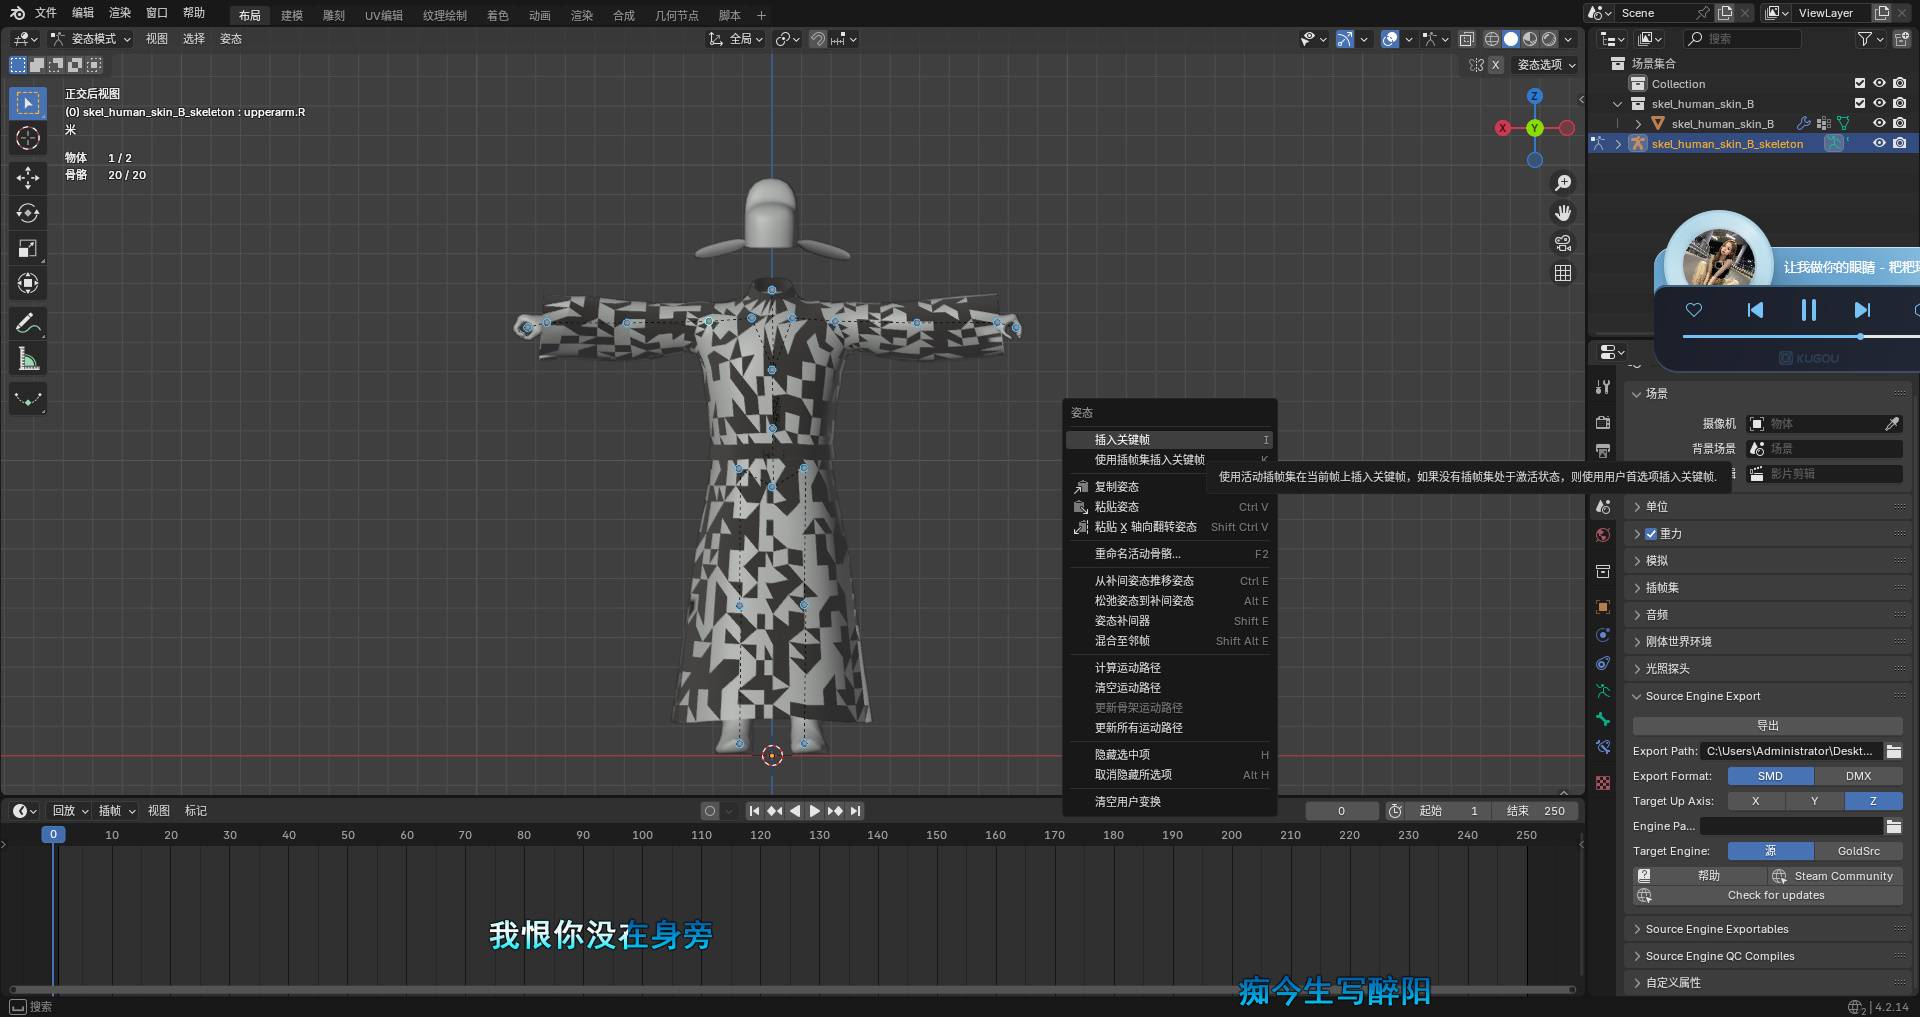Open the Bone Constraints properties tab
The width and height of the screenshot is (1920, 1017).
(1603, 747)
